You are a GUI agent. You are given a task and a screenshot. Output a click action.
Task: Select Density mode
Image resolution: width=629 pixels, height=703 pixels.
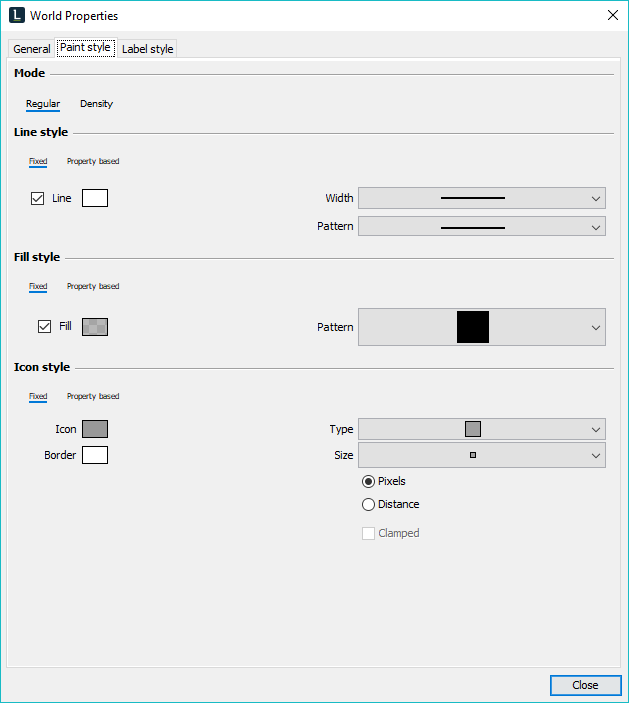pyautogui.click(x=96, y=104)
